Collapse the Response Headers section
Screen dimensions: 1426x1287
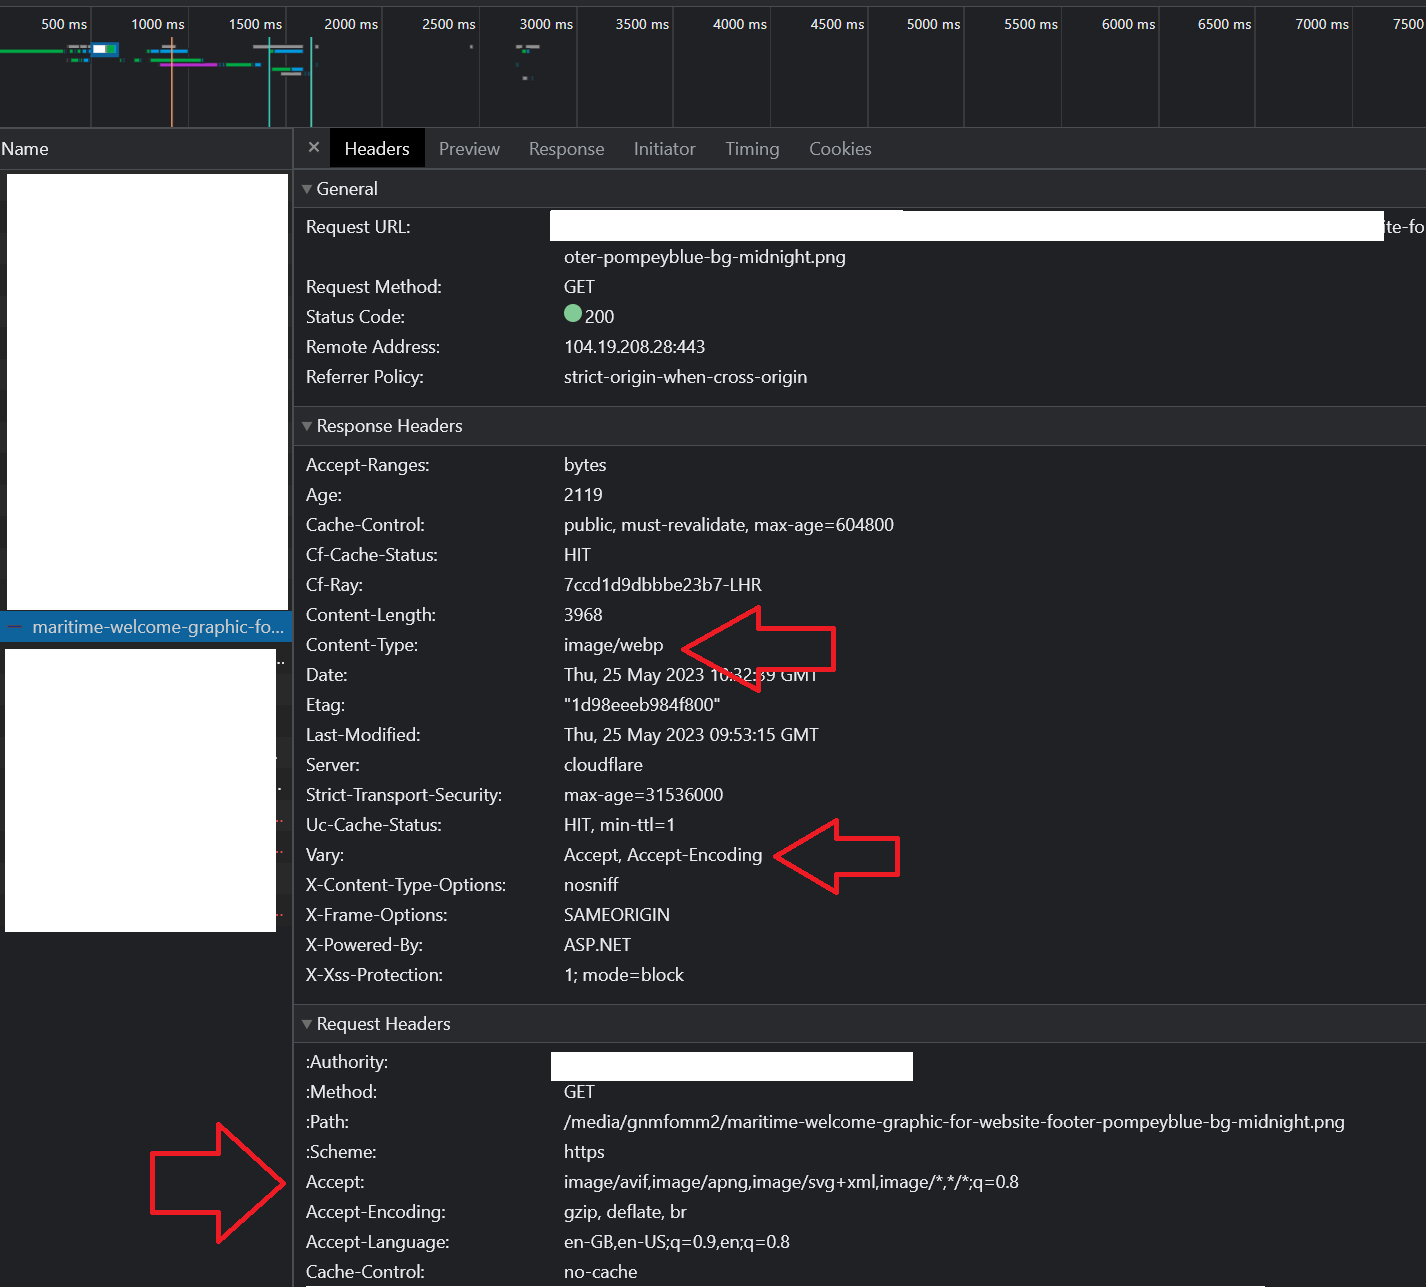[x=307, y=426]
